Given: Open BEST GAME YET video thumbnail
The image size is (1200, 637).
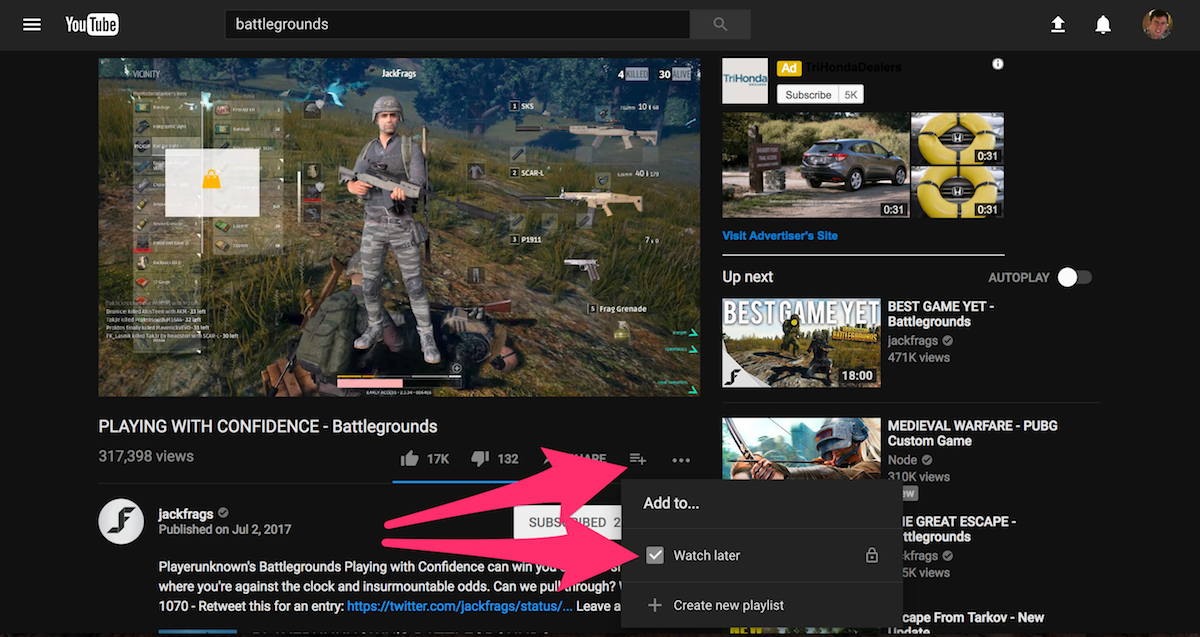Looking at the screenshot, I should (801, 343).
